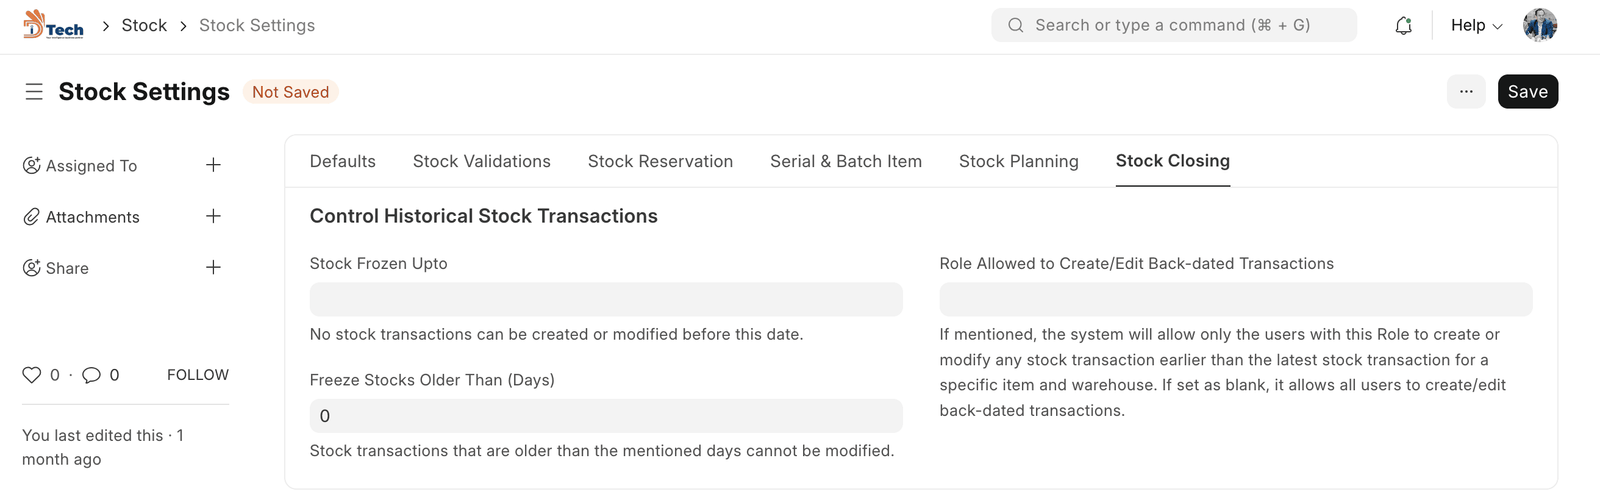1600x494 pixels.
Task: Open the notifications bell
Action: point(1403,26)
